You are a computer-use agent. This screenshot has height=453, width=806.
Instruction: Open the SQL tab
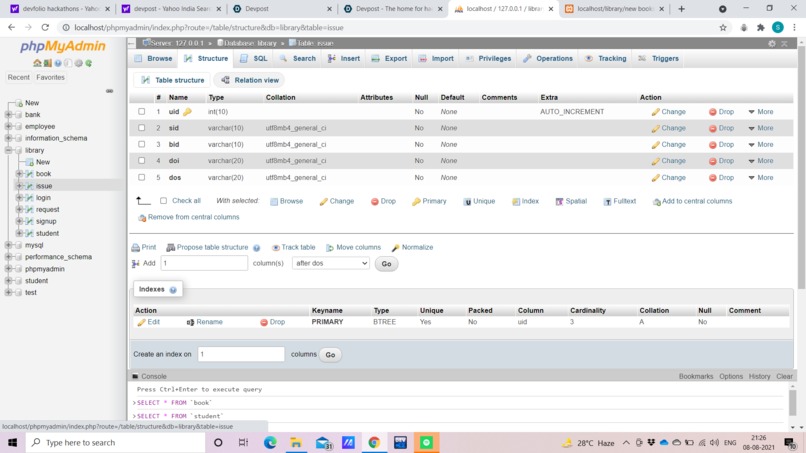pos(254,59)
